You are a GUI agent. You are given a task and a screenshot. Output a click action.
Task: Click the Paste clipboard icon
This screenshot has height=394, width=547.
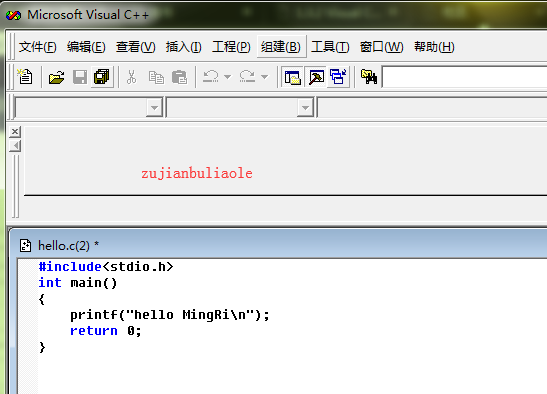(x=179, y=77)
